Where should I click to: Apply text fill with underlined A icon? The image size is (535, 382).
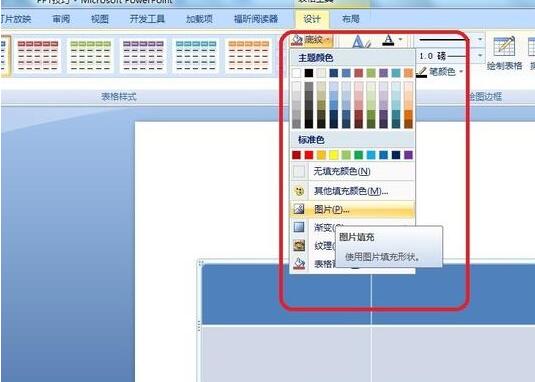[x=388, y=41]
